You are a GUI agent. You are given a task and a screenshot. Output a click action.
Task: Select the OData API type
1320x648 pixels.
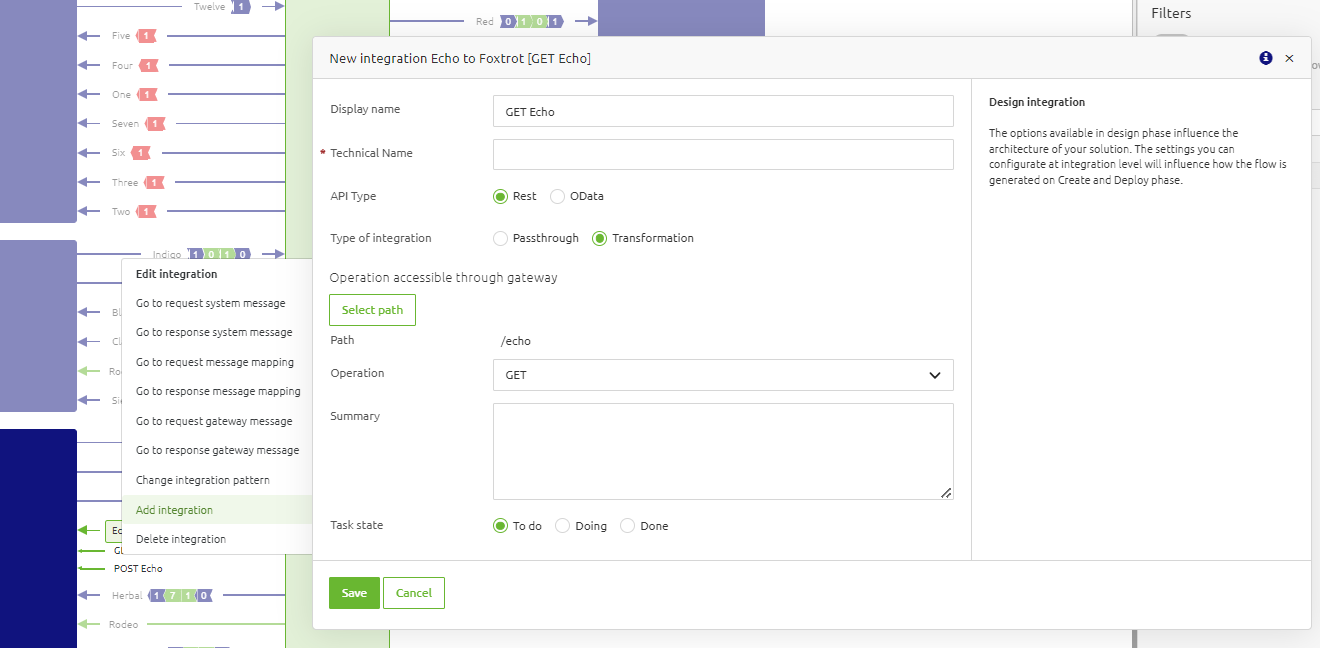[556, 196]
